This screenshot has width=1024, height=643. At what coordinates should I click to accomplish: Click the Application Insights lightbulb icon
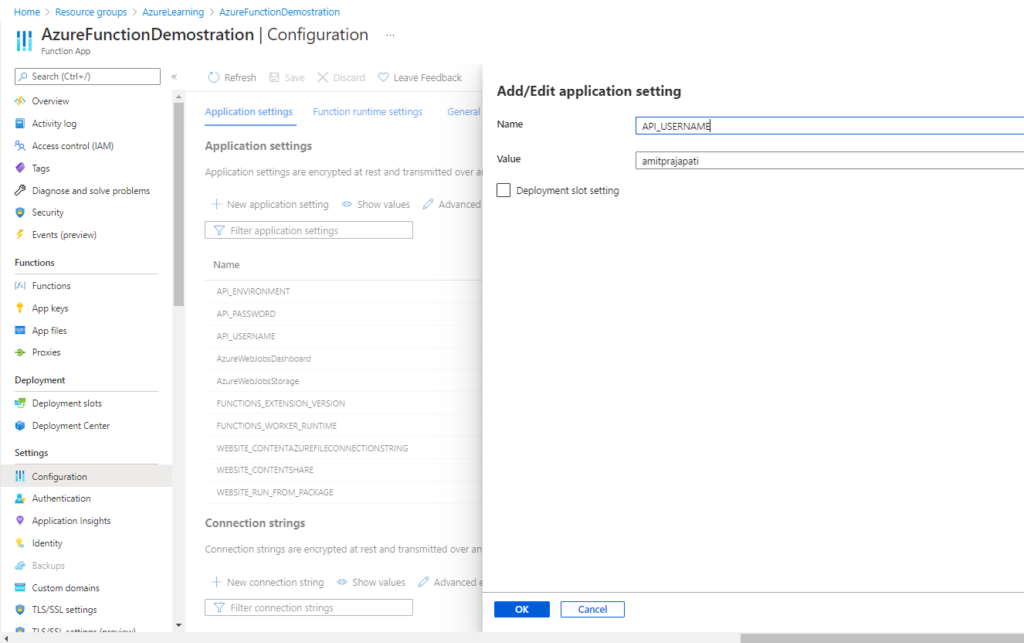20,520
